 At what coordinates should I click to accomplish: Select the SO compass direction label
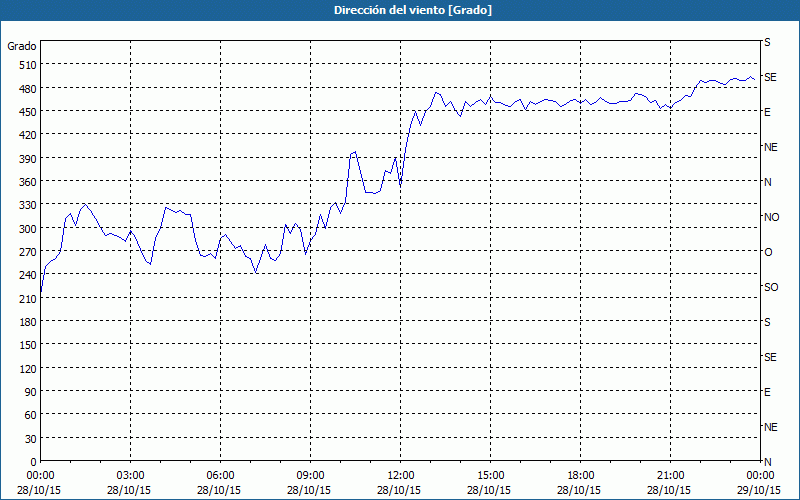[x=771, y=287]
